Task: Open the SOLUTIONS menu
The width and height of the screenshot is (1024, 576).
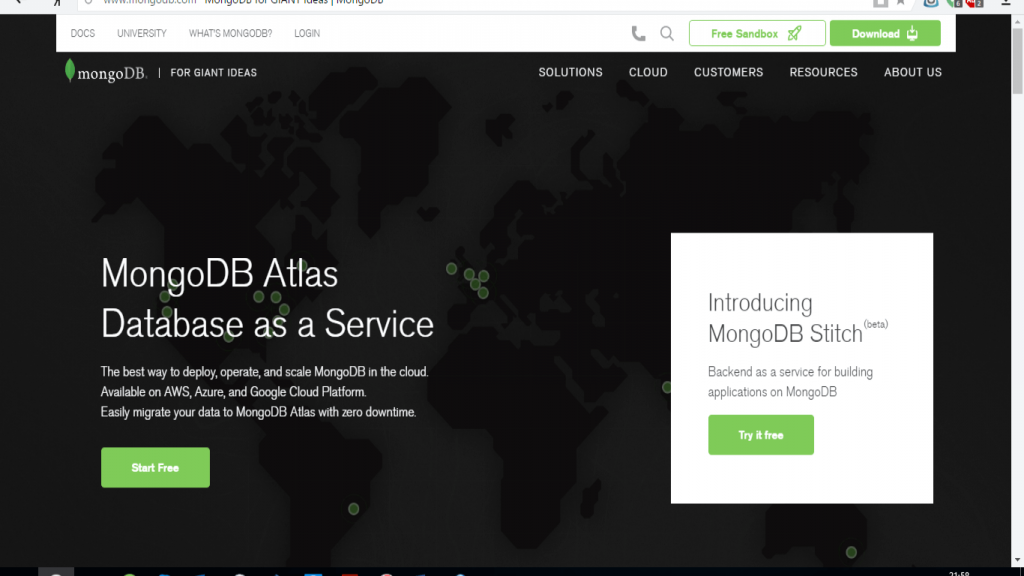Action: tap(570, 72)
